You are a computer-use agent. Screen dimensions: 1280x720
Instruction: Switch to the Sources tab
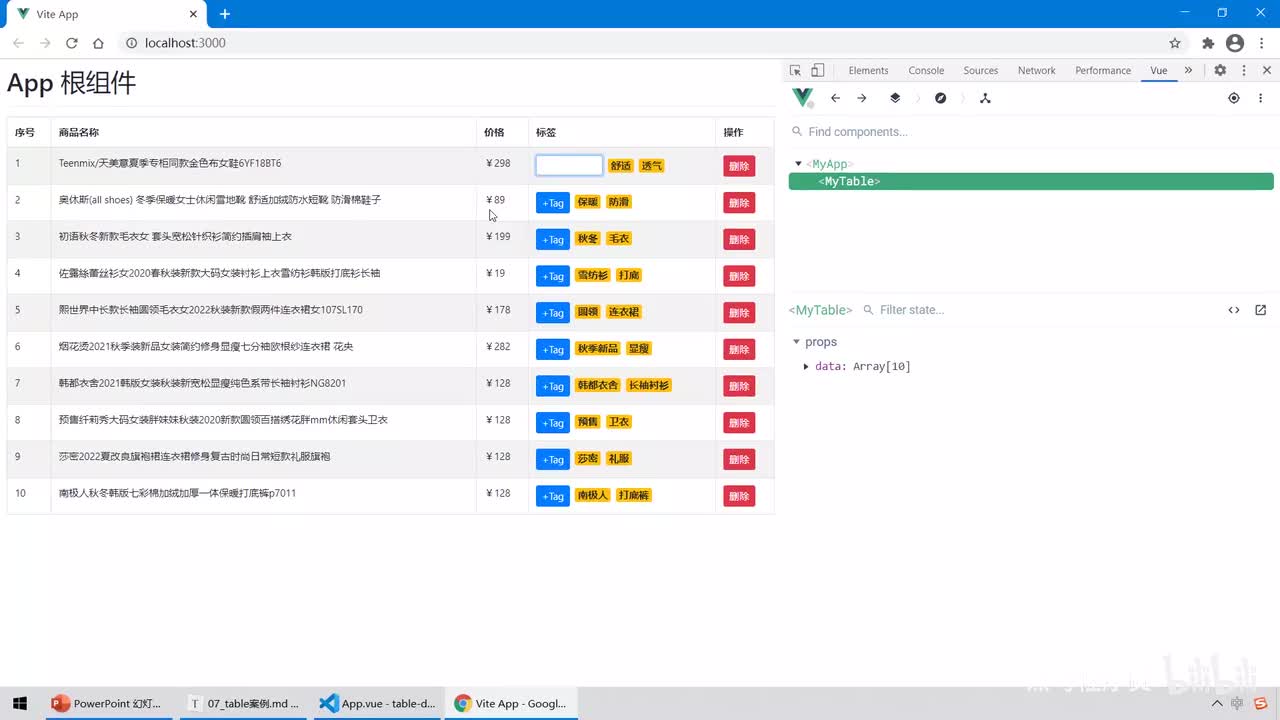coord(981,70)
